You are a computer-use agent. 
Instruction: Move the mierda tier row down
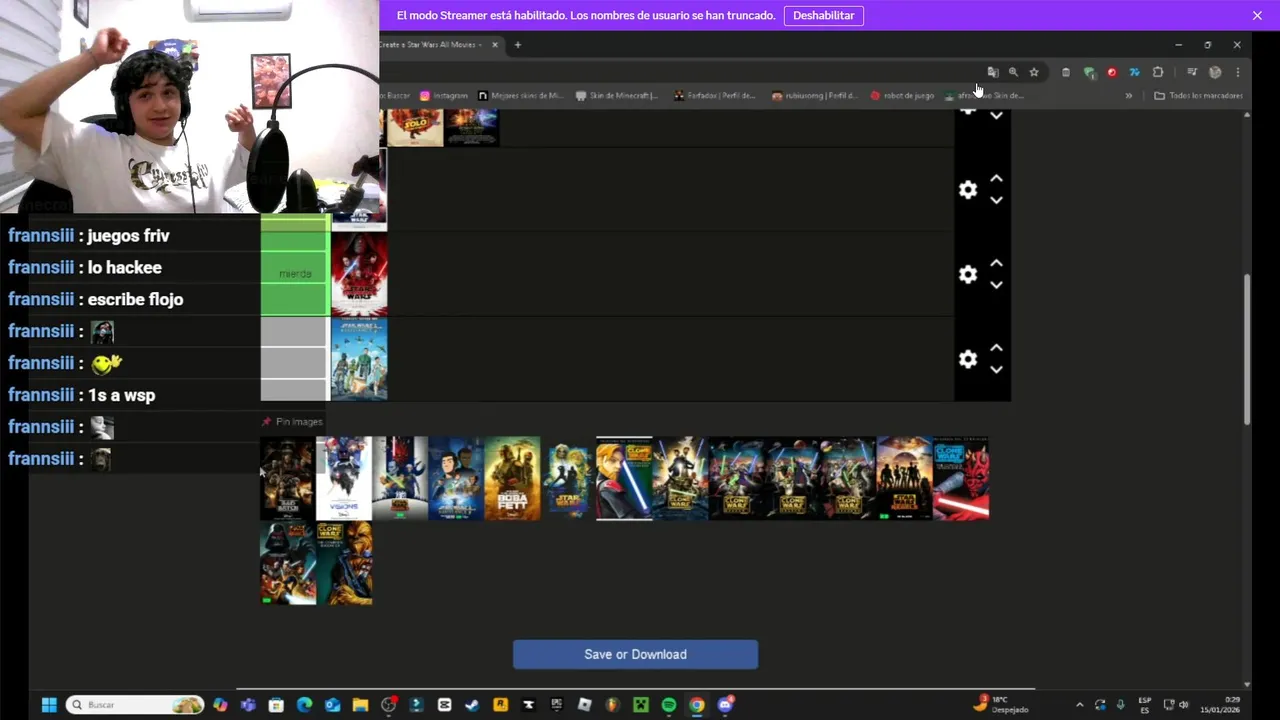click(996, 285)
